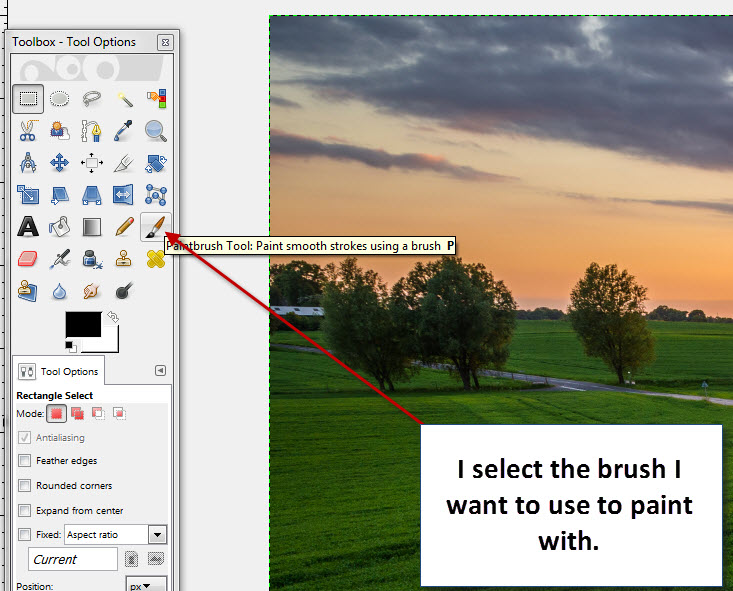Select the Fuzzy Select wand tool
Screen dimensions: 733x591
coord(124,99)
